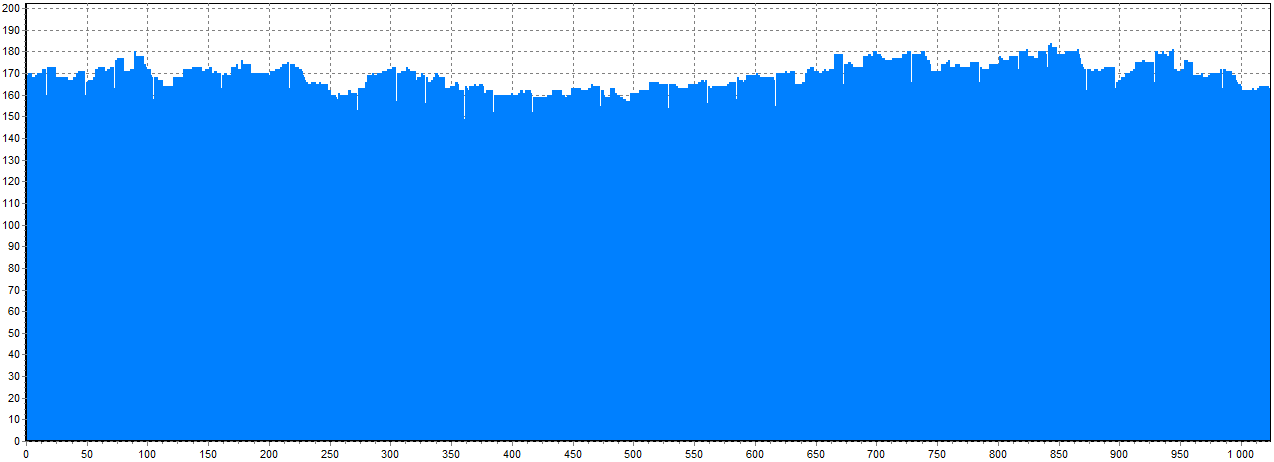Select the 50 label on the bottom axis
Image resolution: width=1274 pixels, height=462 pixels.
click(x=87, y=454)
